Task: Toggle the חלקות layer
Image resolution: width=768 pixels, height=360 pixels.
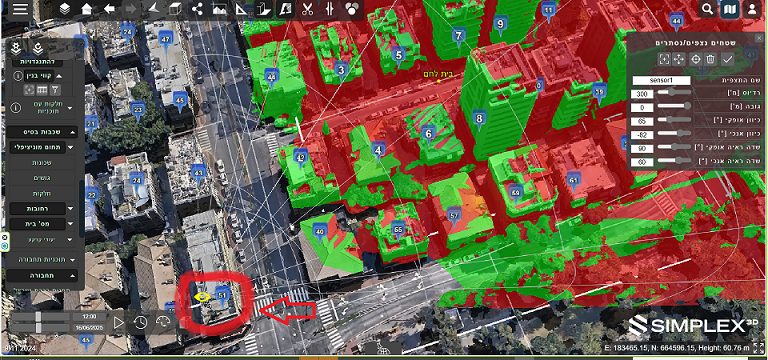Action: (42, 193)
